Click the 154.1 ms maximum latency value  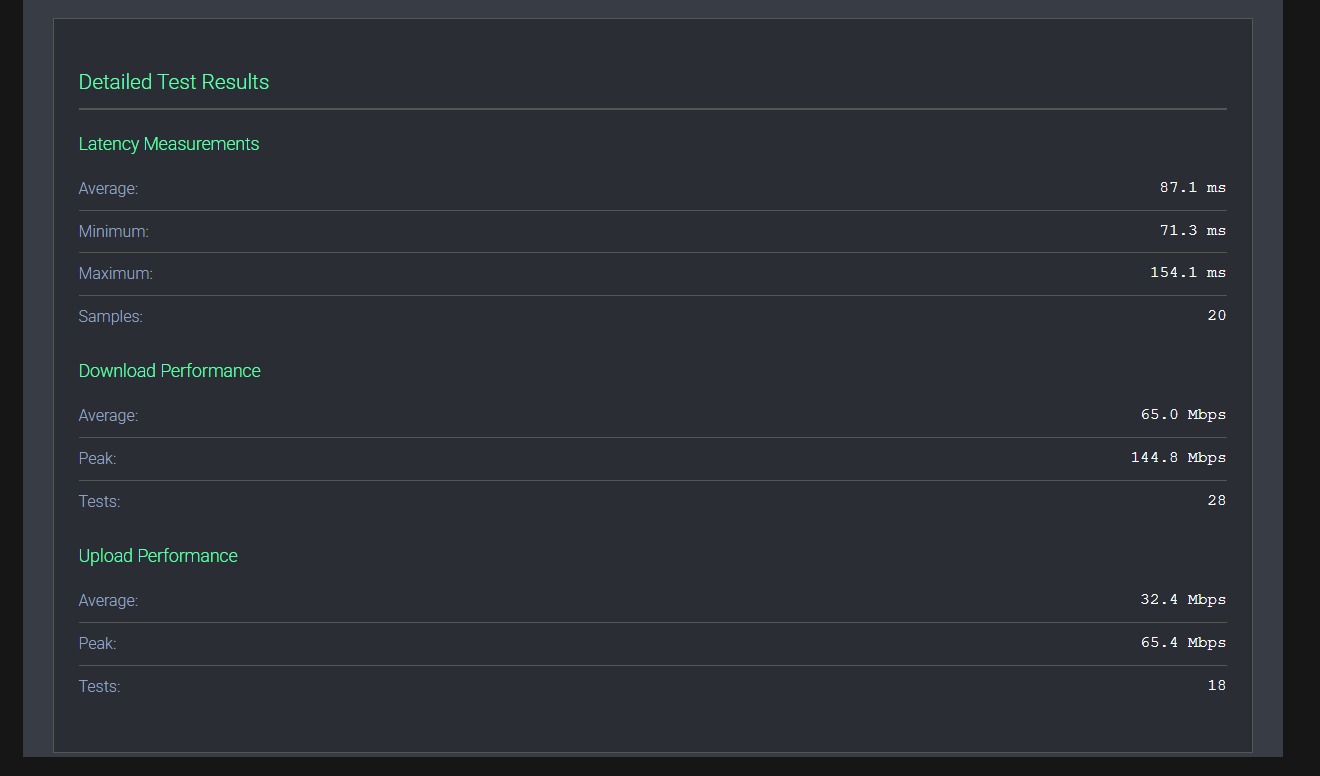1188,273
